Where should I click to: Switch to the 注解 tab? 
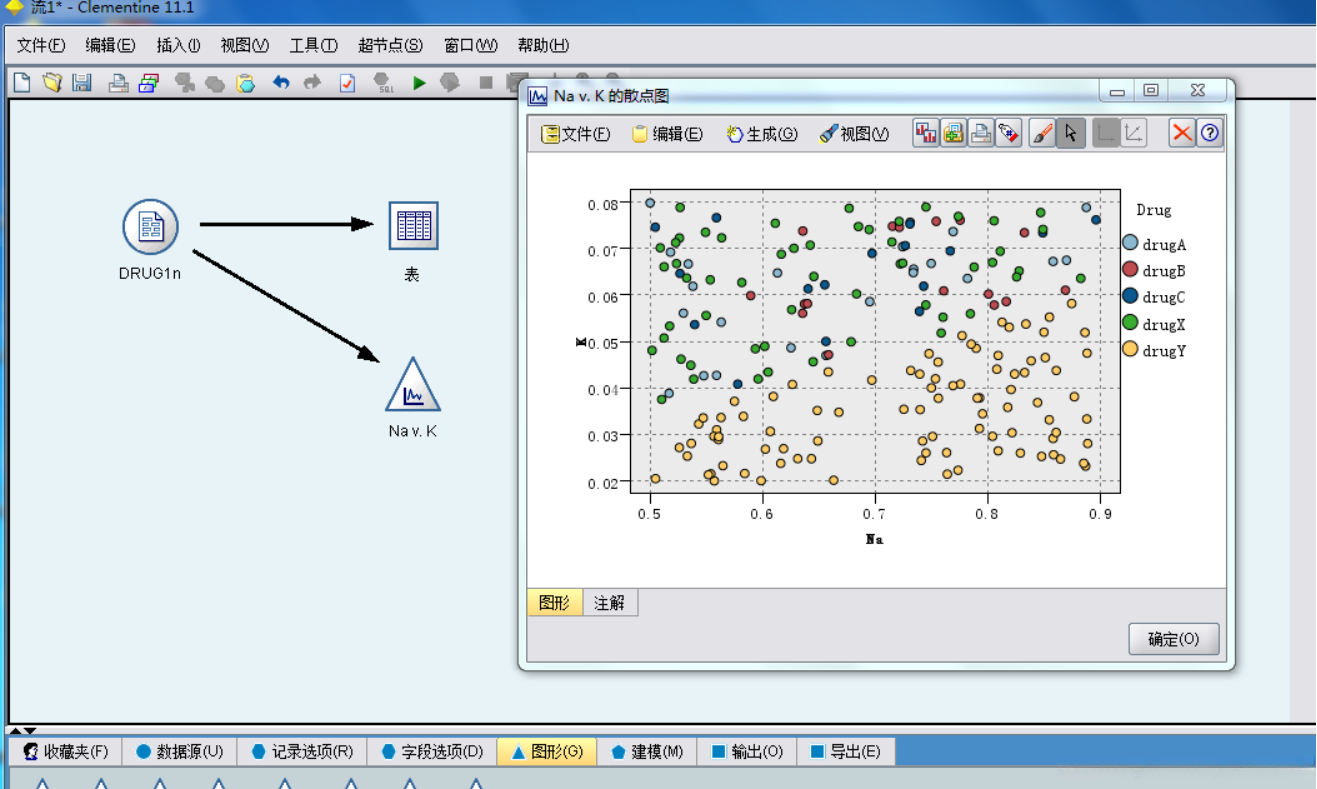click(609, 603)
